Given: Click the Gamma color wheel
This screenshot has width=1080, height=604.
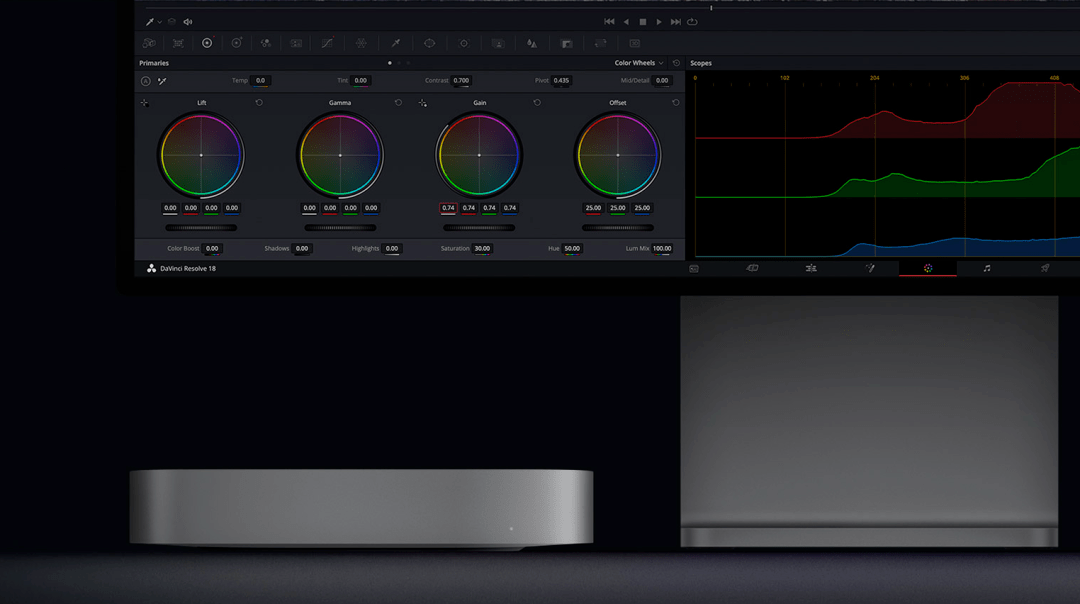Looking at the screenshot, I should tap(340, 155).
